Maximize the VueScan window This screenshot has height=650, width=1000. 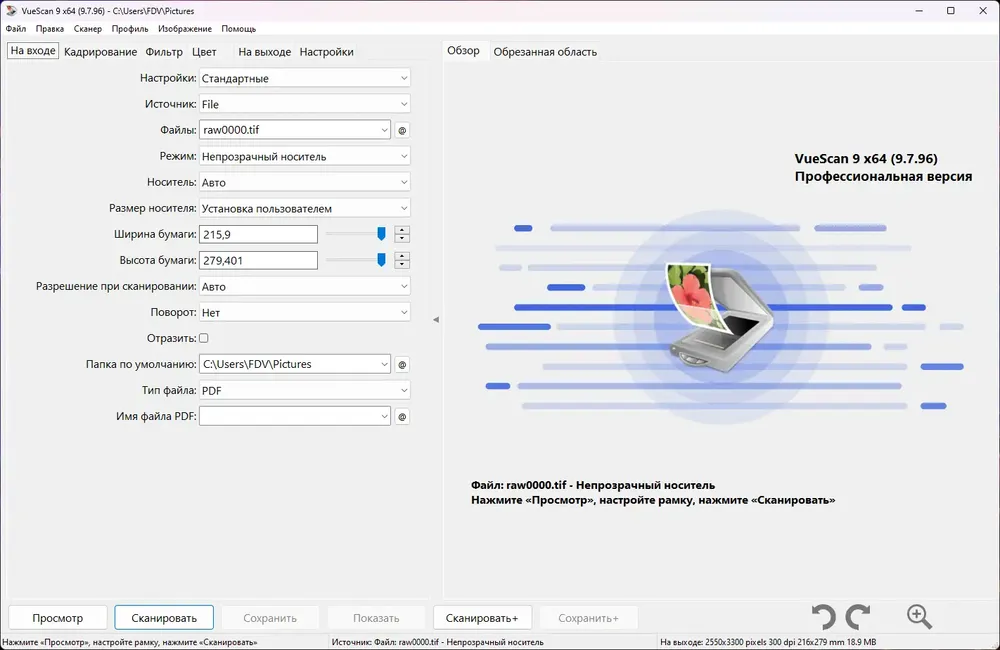950,11
